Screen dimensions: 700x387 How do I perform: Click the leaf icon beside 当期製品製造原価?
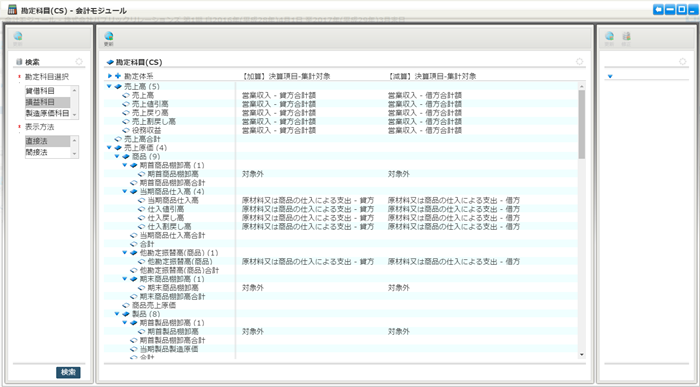(133, 349)
